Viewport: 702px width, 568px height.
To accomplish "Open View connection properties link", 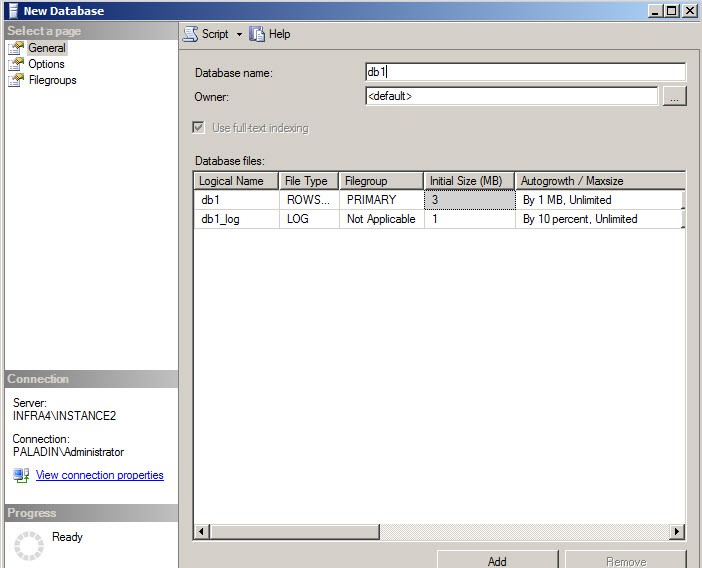I will click(99, 475).
